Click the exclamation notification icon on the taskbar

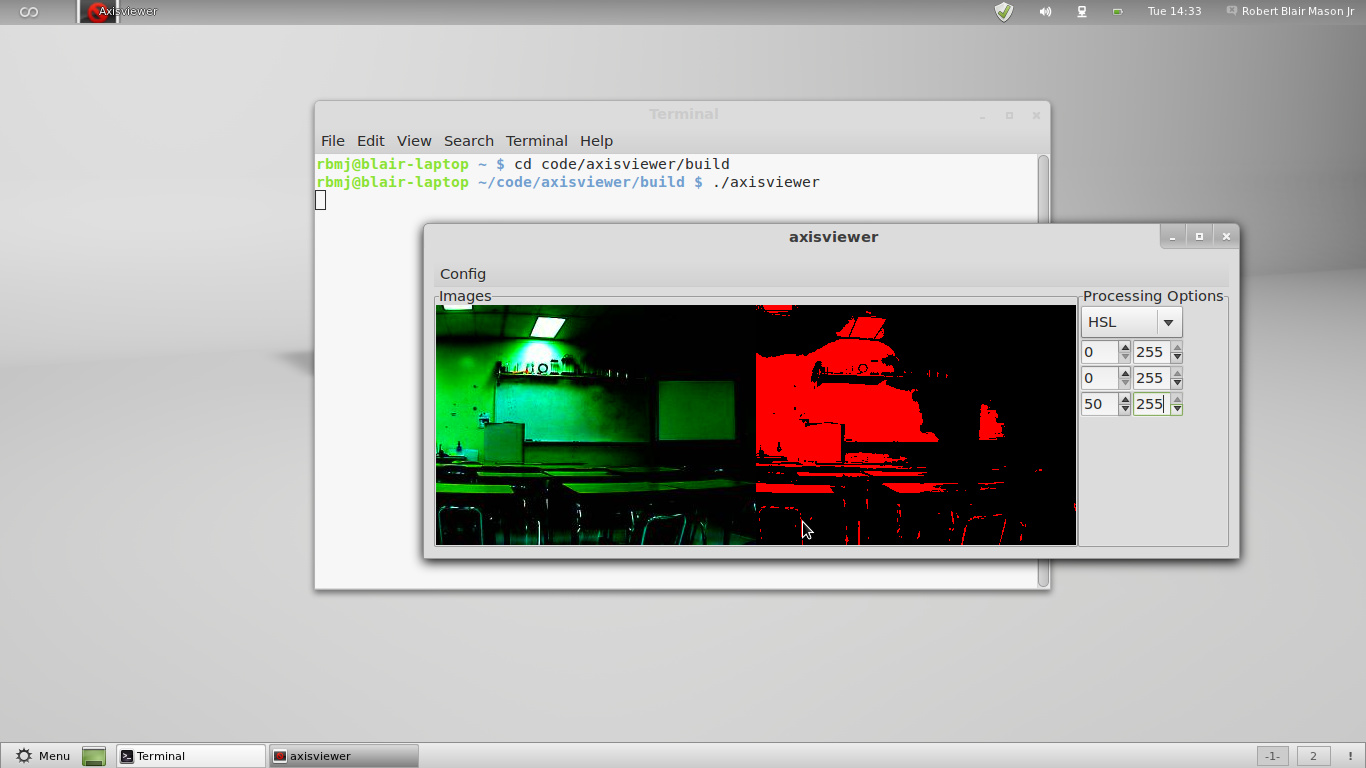(x=1350, y=756)
